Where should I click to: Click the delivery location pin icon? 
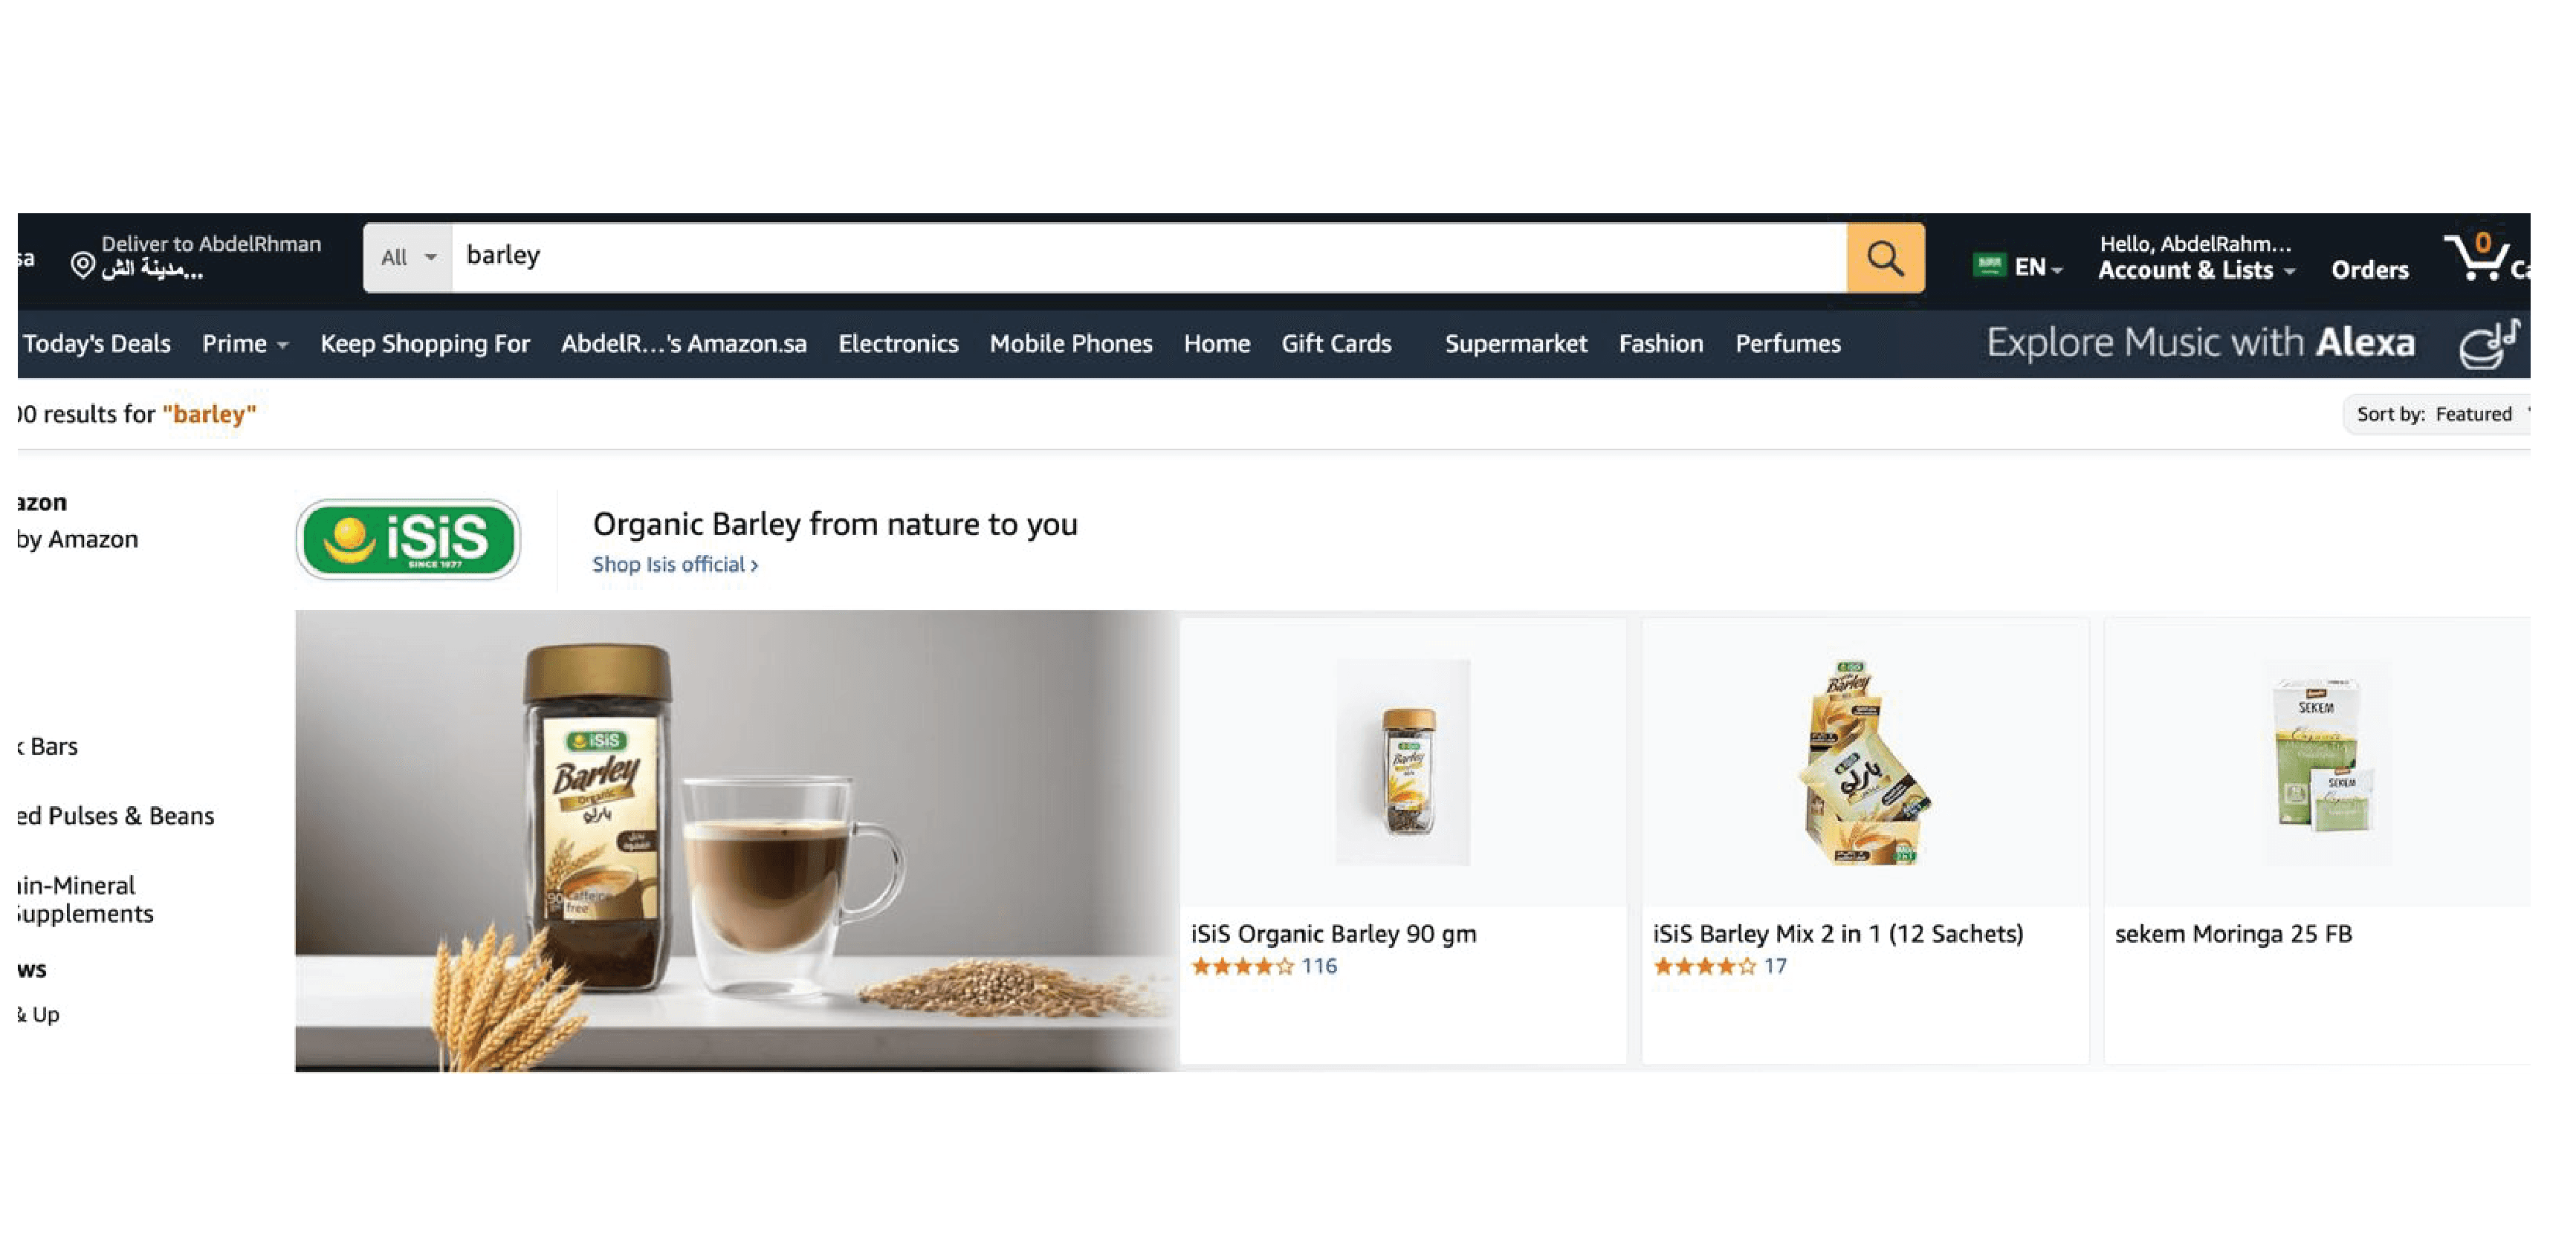pyautogui.click(x=83, y=265)
